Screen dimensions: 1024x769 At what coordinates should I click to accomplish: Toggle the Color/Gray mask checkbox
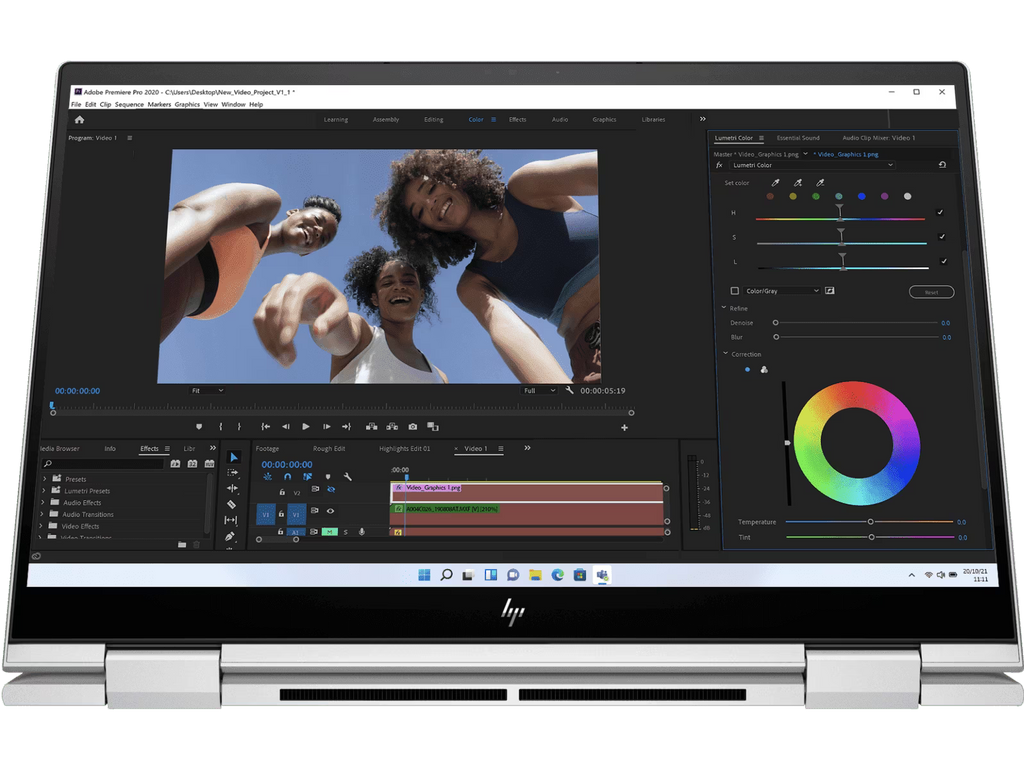[x=735, y=291]
